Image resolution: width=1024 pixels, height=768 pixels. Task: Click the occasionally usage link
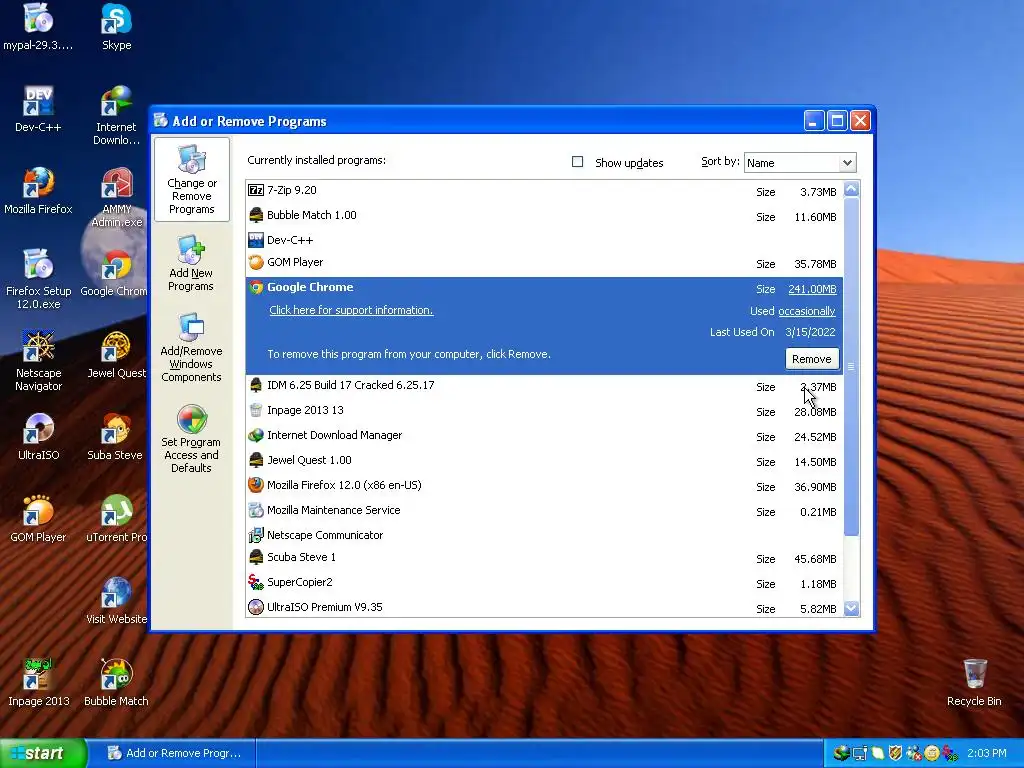[x=807, y=312]
